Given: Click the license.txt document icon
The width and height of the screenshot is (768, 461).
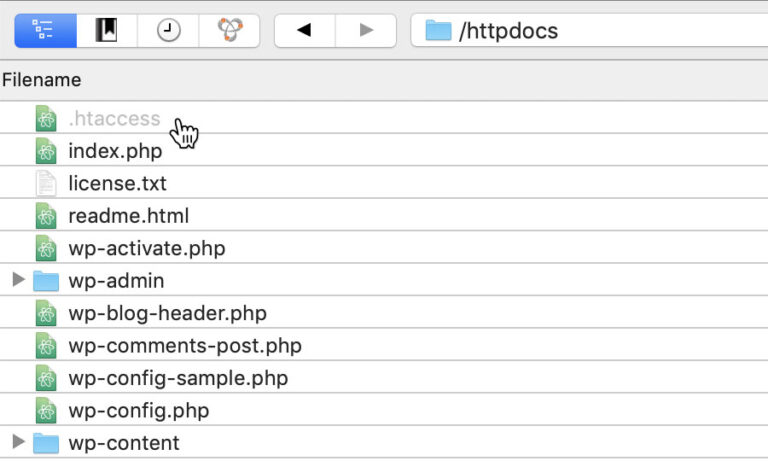Looking at the screenshot, I should [x=46, y=183].
